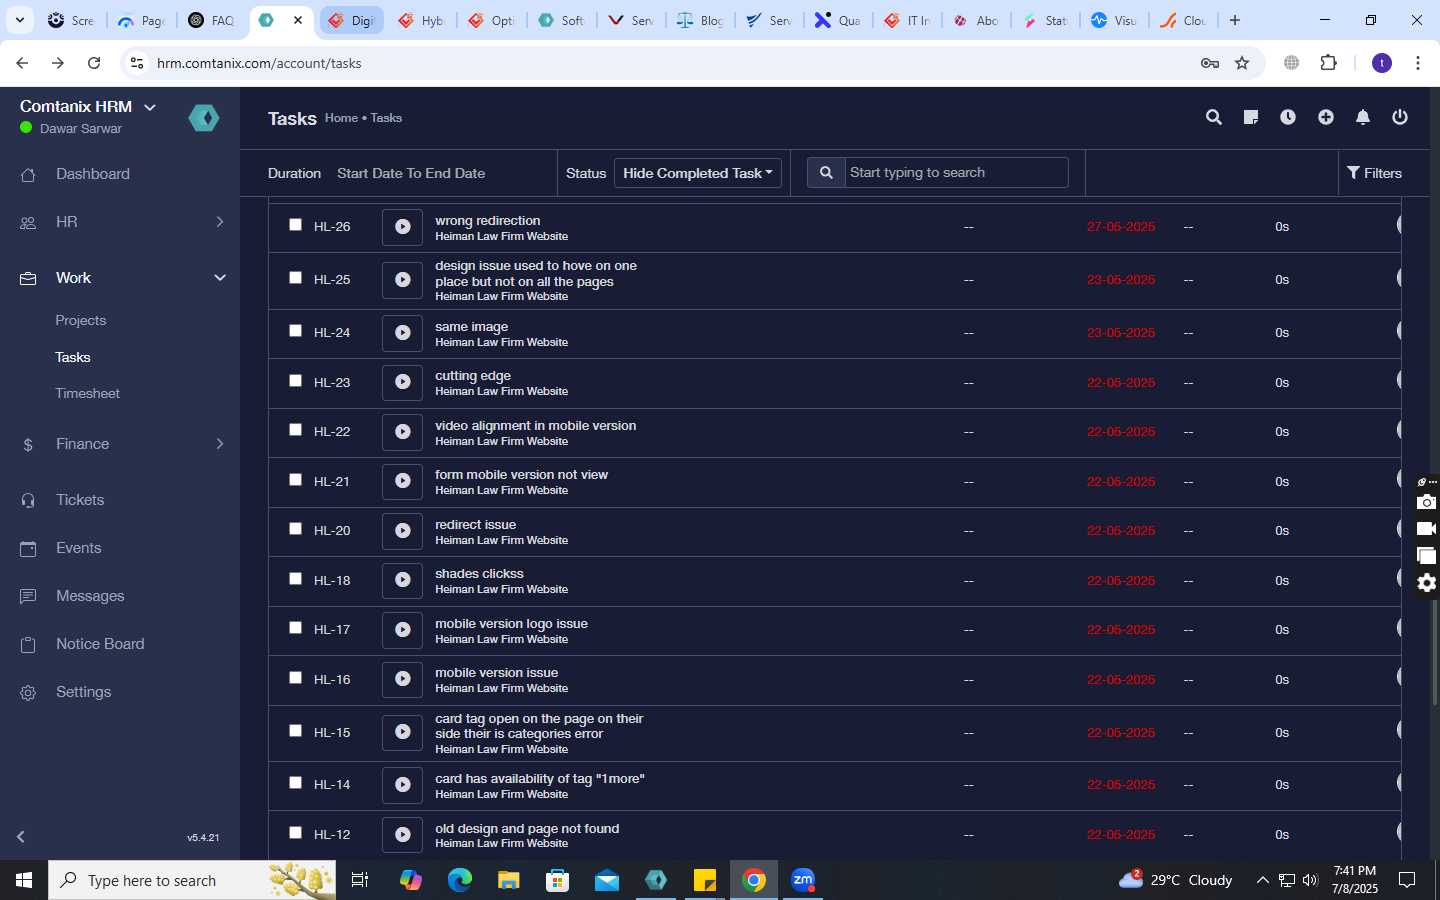1440x900 pixels.
Task: Open the timer clock icon in header
Action: click(x=1288, y=118)
